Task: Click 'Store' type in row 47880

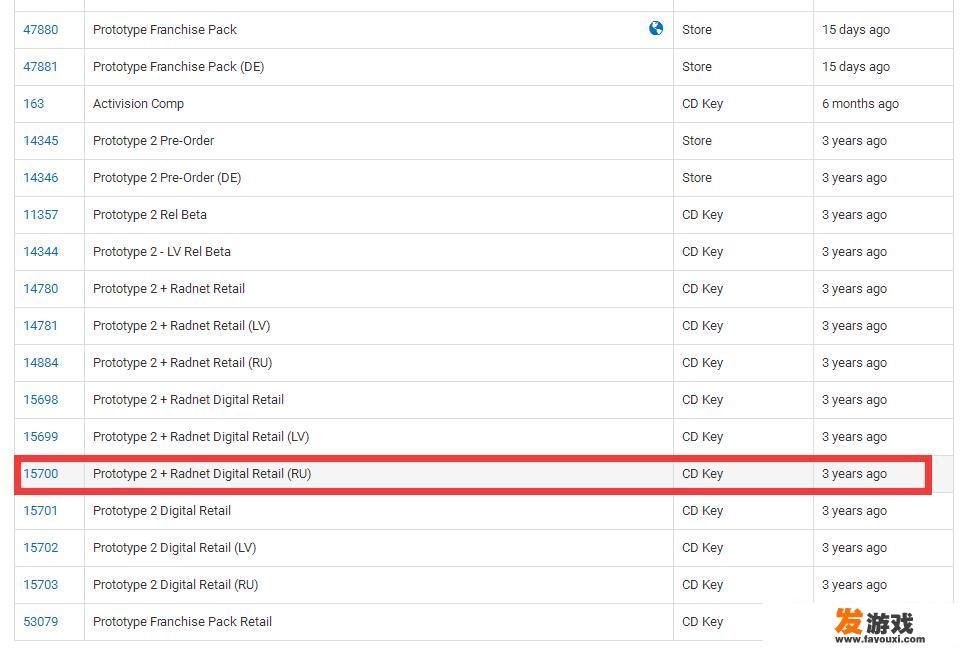Action: [x=697, y=30]
